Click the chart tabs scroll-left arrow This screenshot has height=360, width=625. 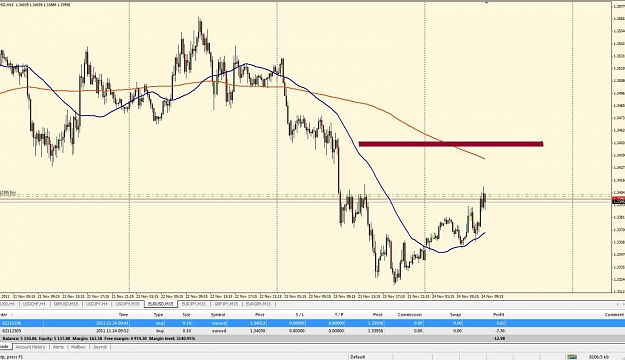[x=618, y=304]
